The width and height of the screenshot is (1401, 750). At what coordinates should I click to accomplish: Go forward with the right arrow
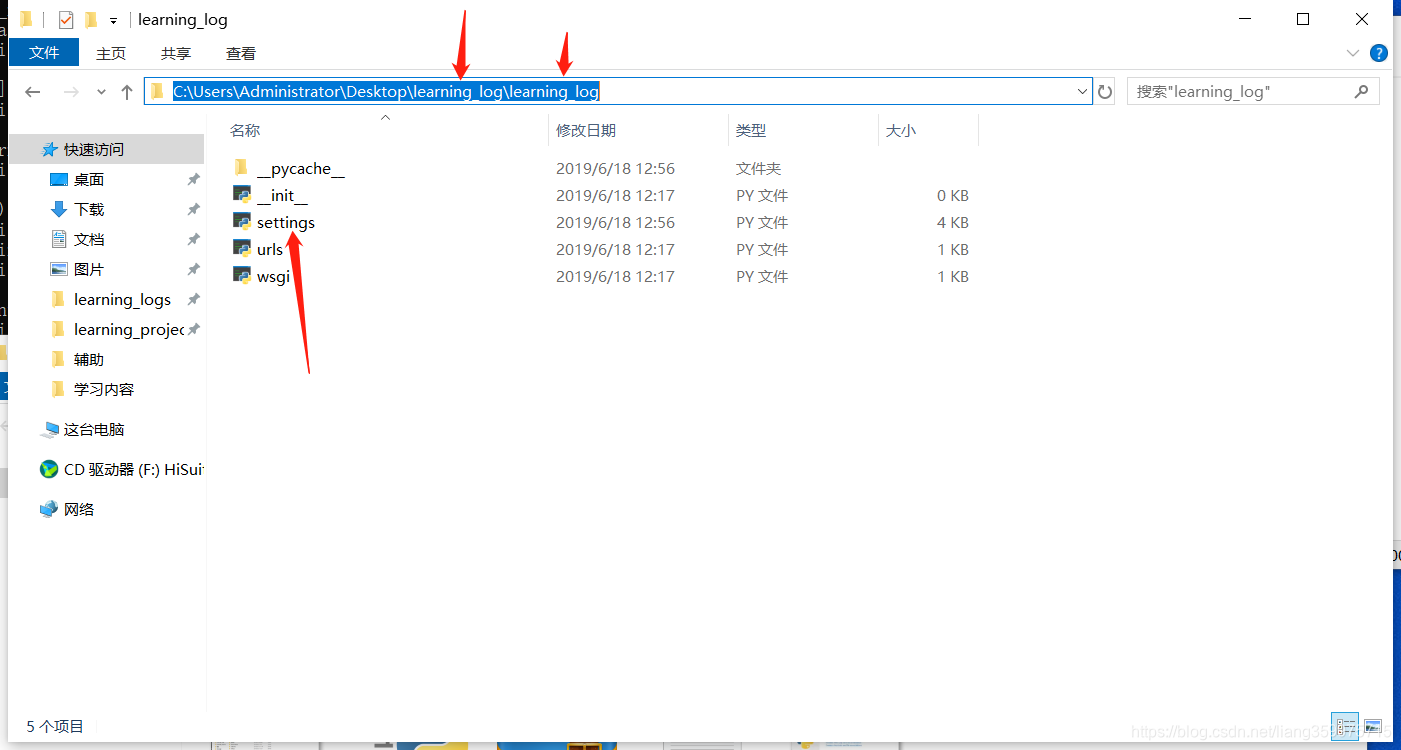(71, 92)
